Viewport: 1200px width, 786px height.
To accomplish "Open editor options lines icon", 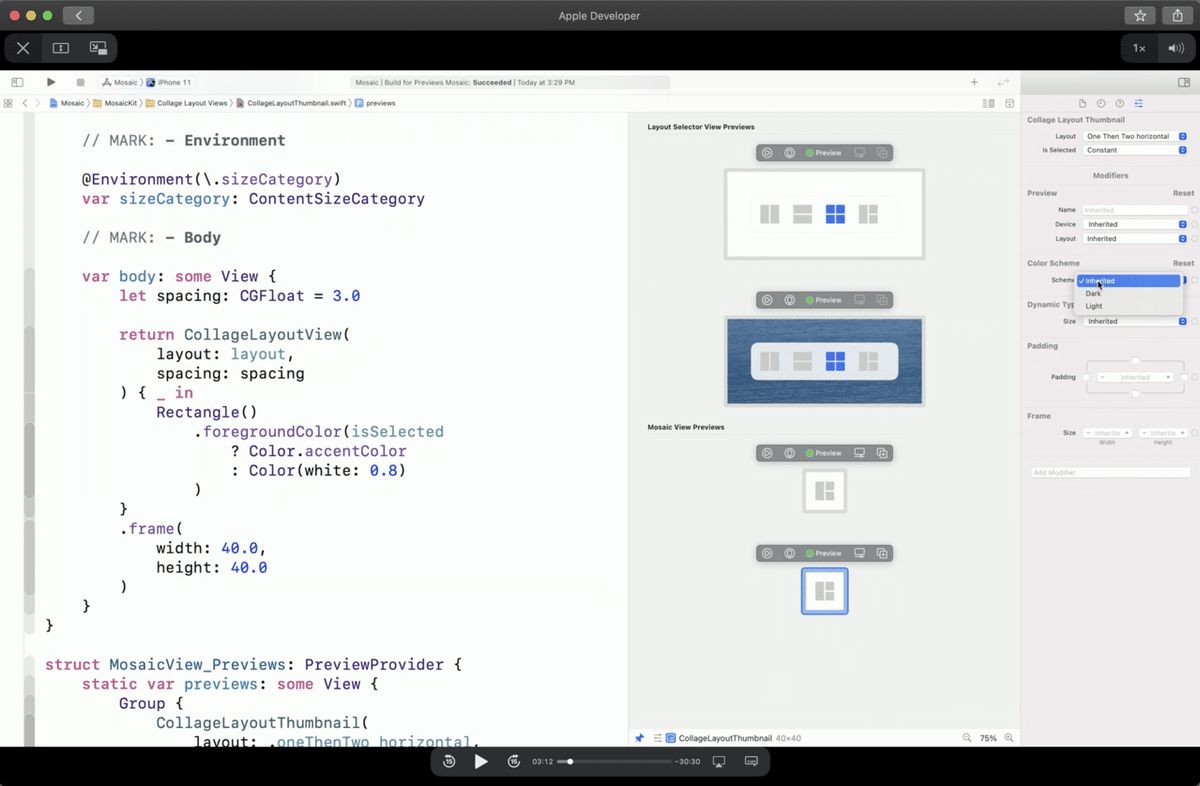I will tap(988, 103).
